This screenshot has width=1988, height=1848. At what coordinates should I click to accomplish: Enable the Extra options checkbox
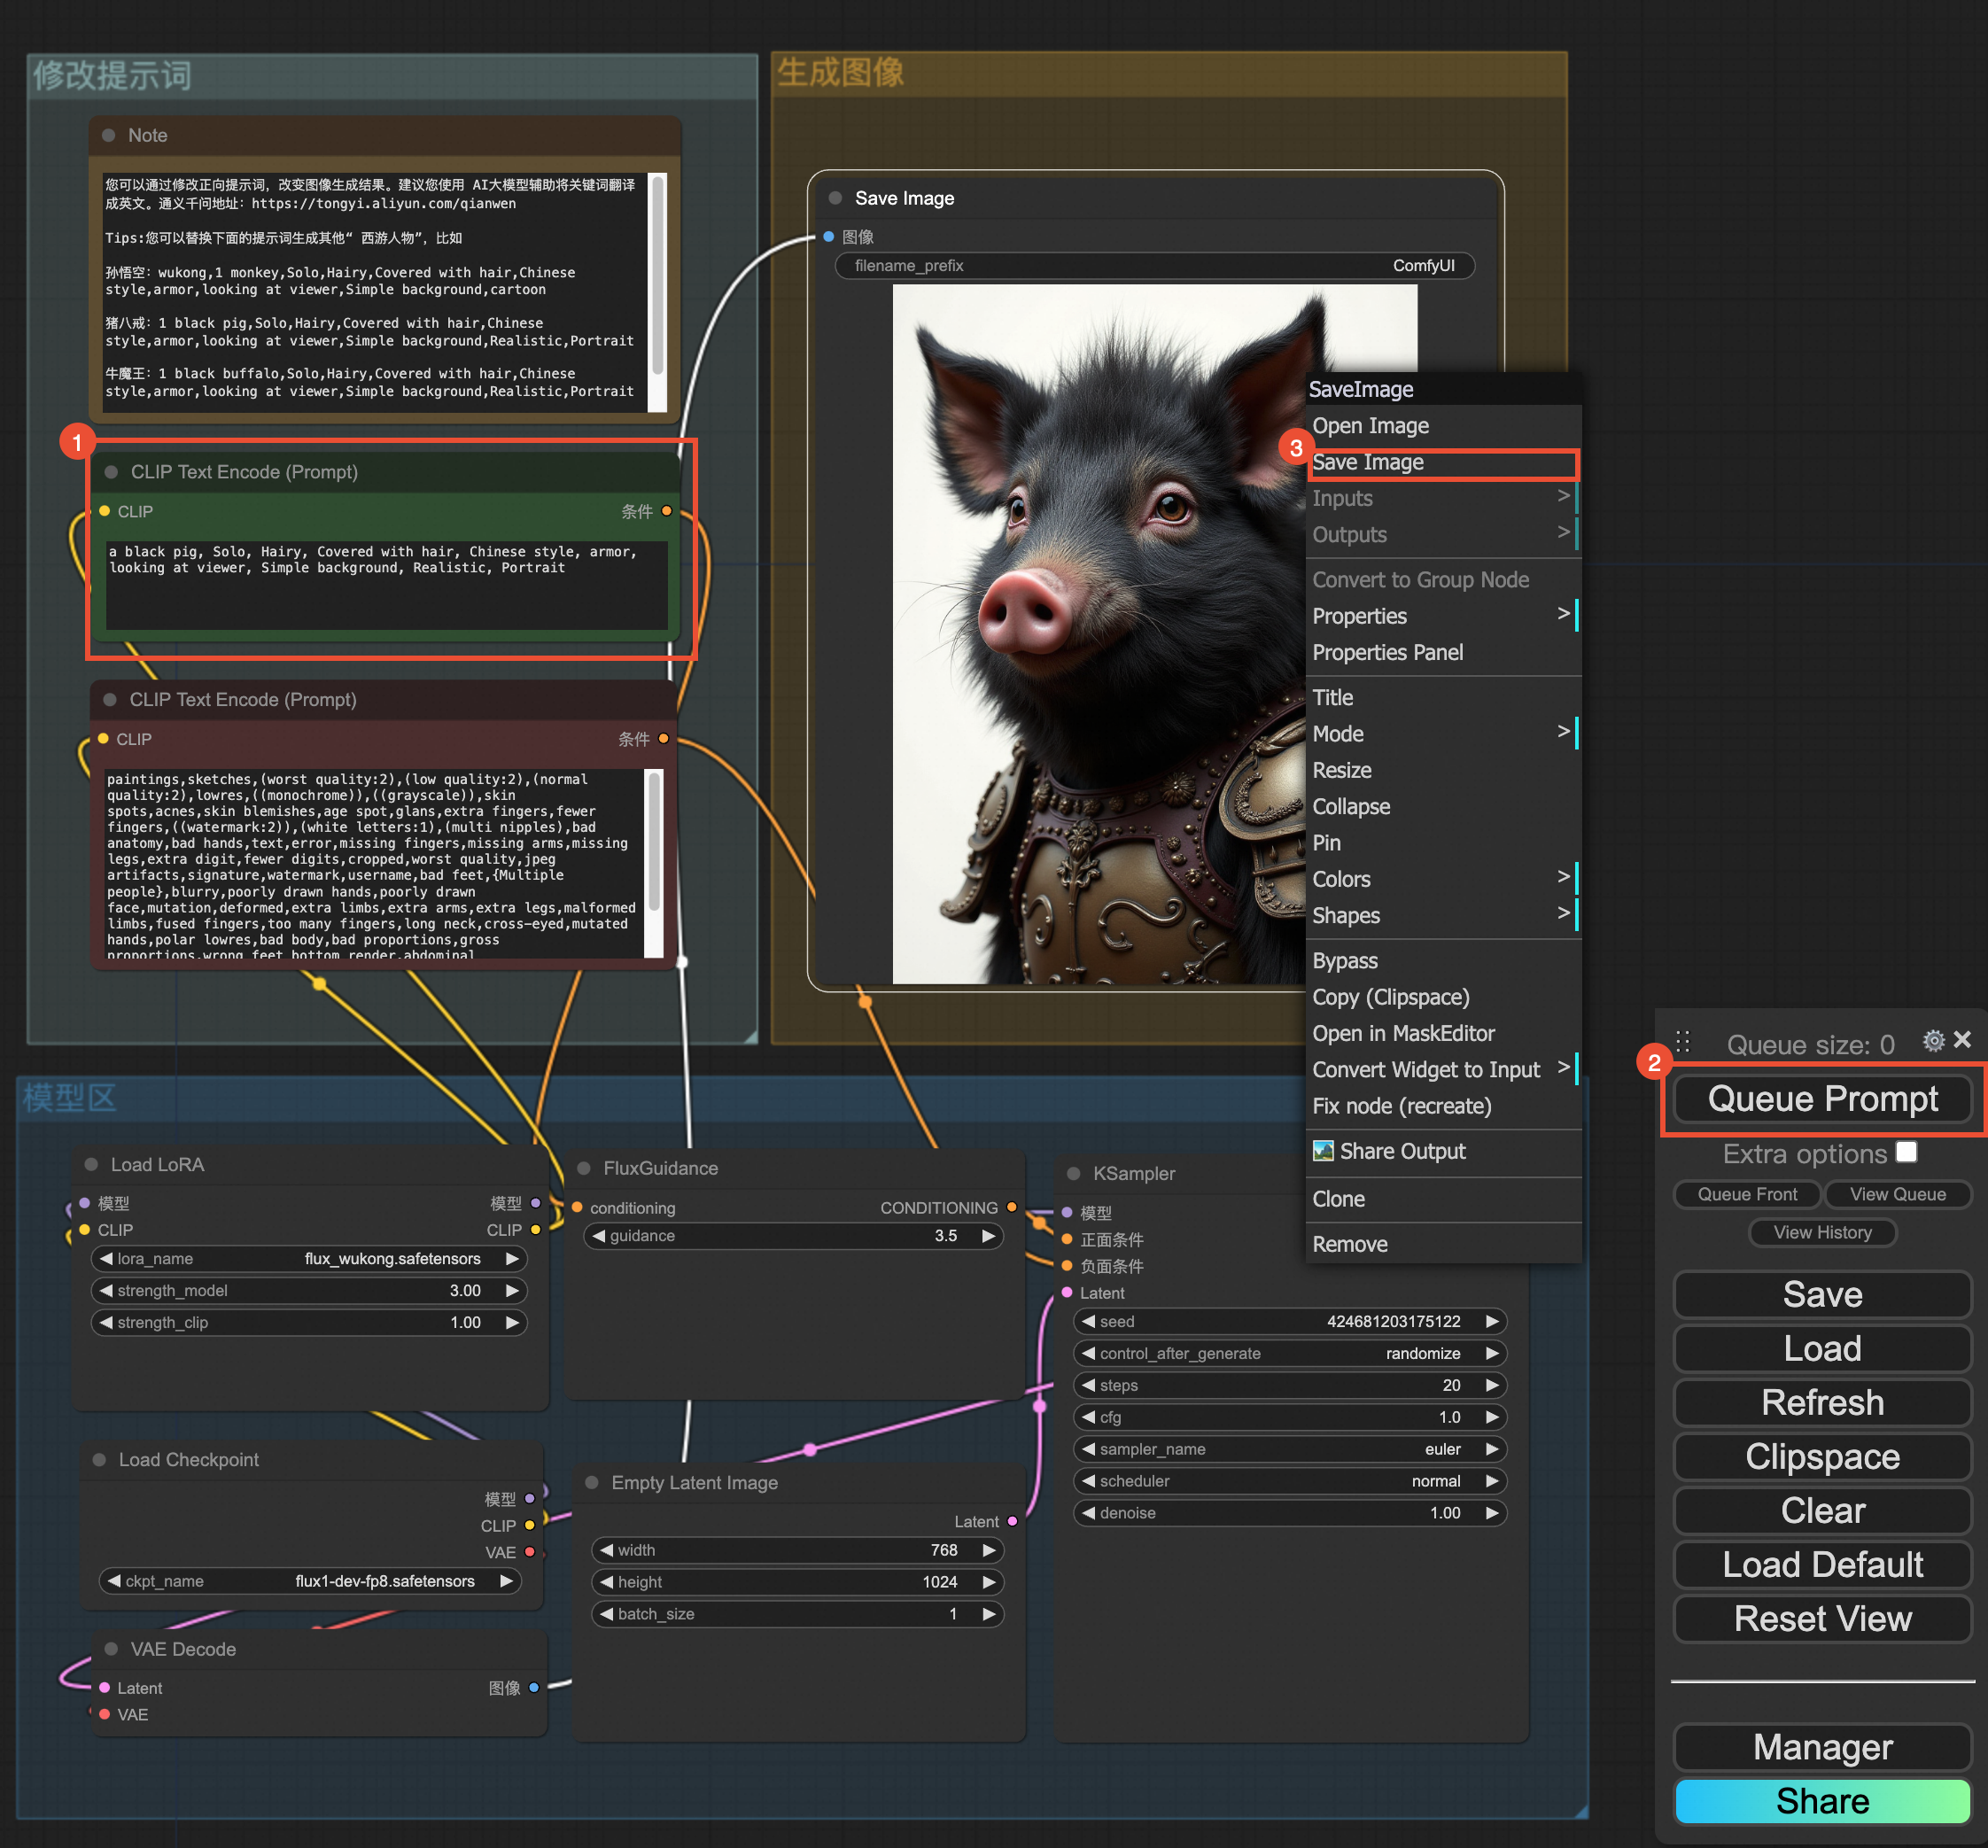coord(1906,1152)
